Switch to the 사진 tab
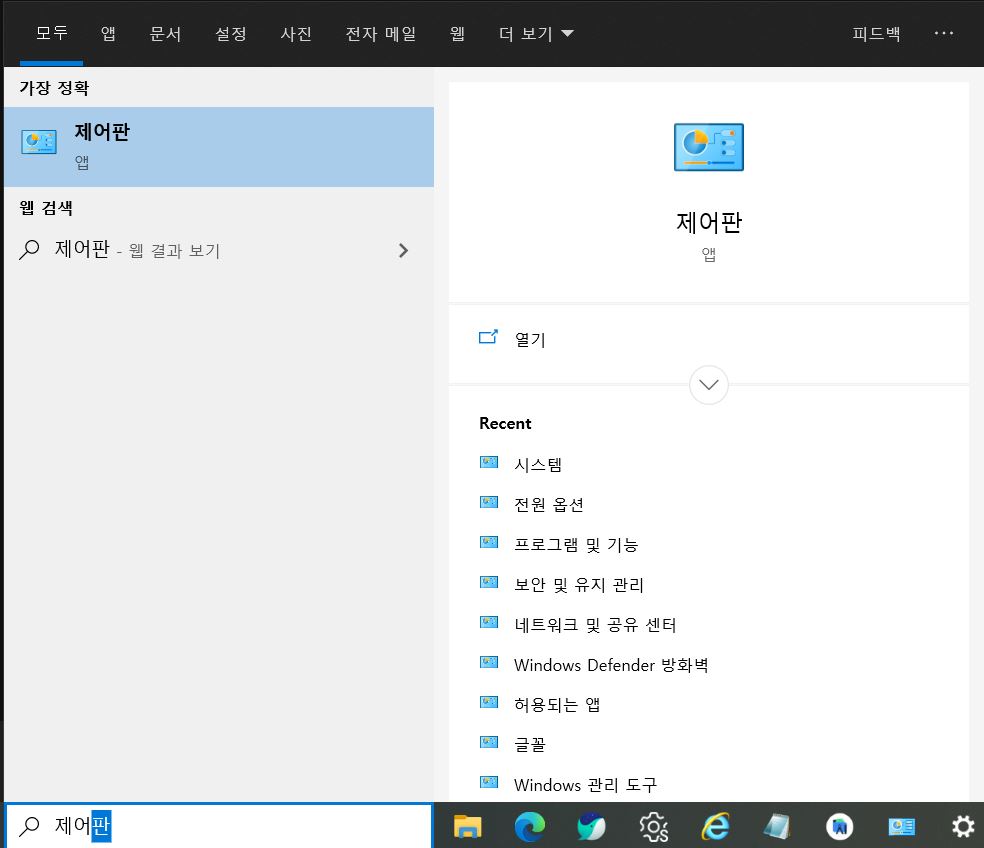 (x=296, y=33)
